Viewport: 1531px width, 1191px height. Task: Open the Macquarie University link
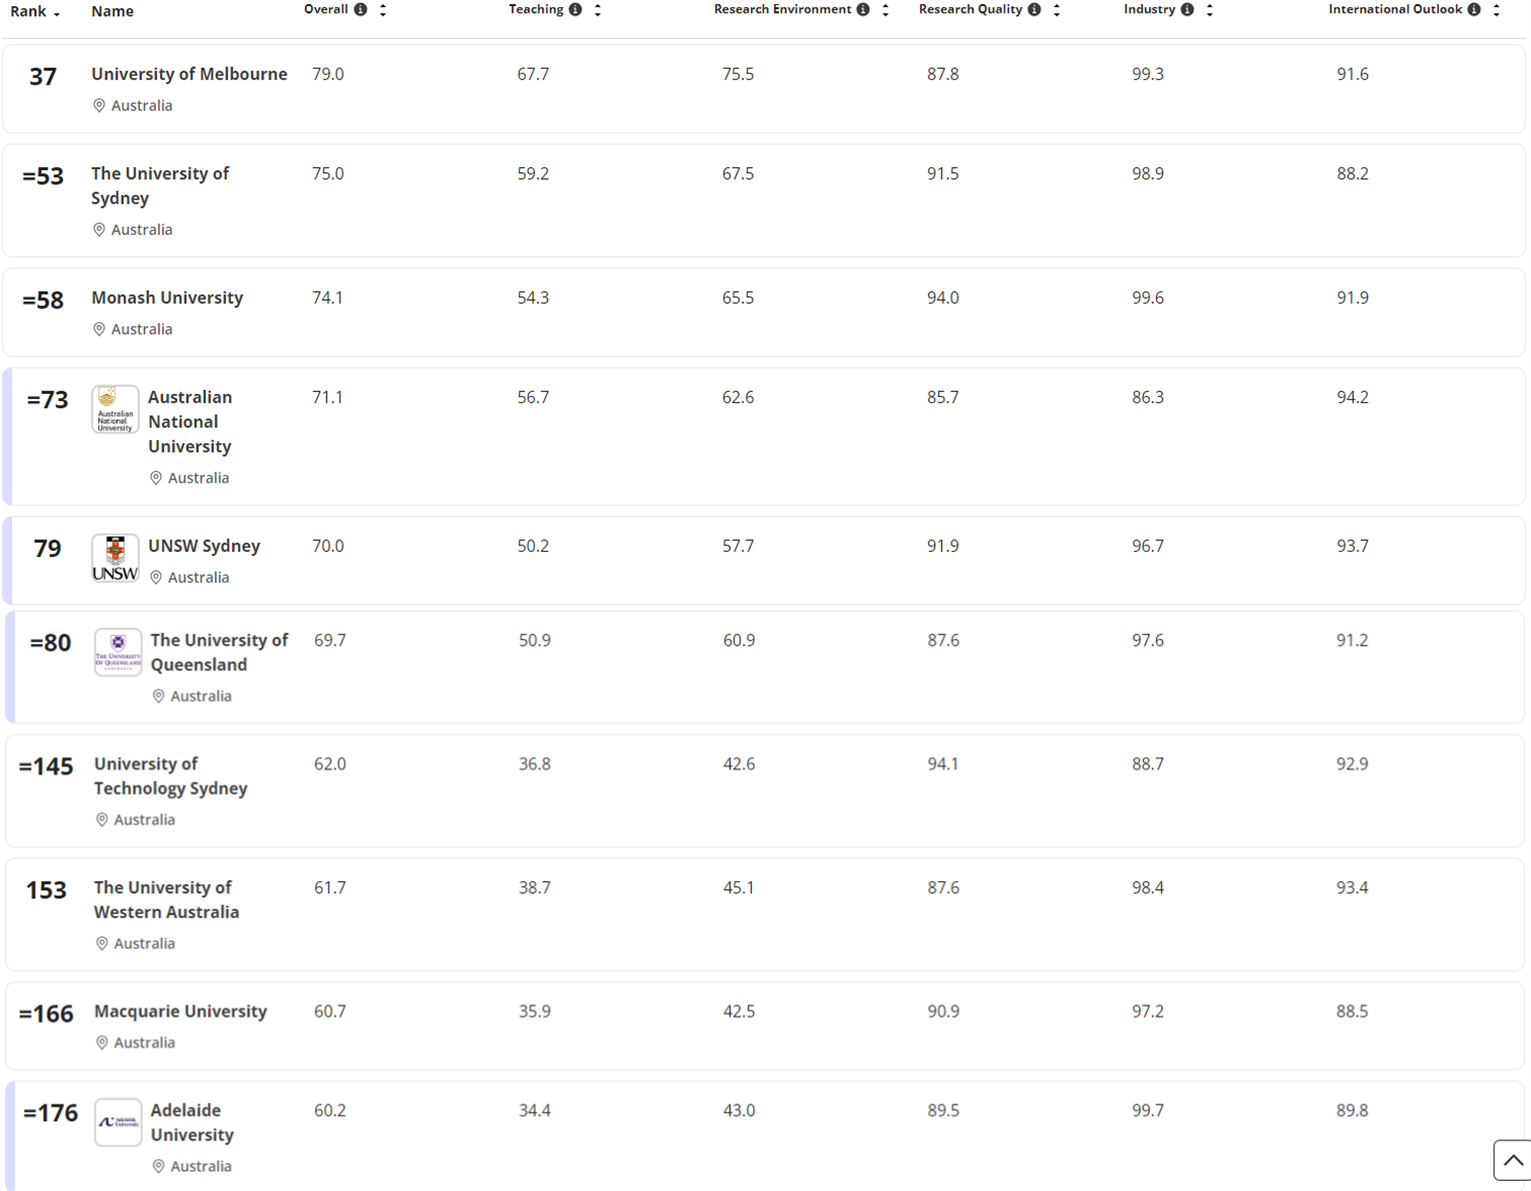(180, 1012)
